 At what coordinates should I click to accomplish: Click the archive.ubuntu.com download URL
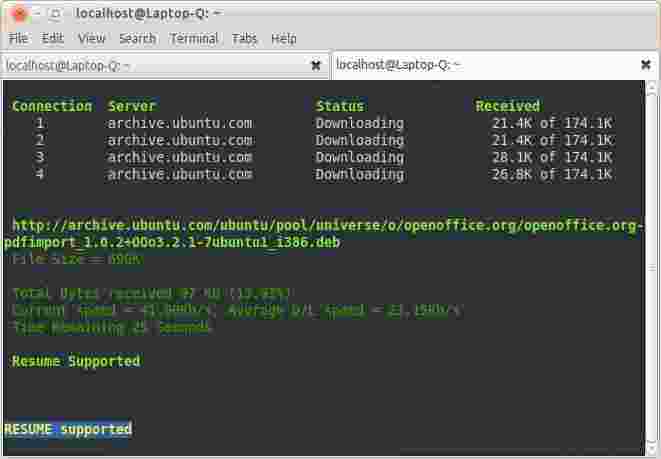tap(326, 225)
